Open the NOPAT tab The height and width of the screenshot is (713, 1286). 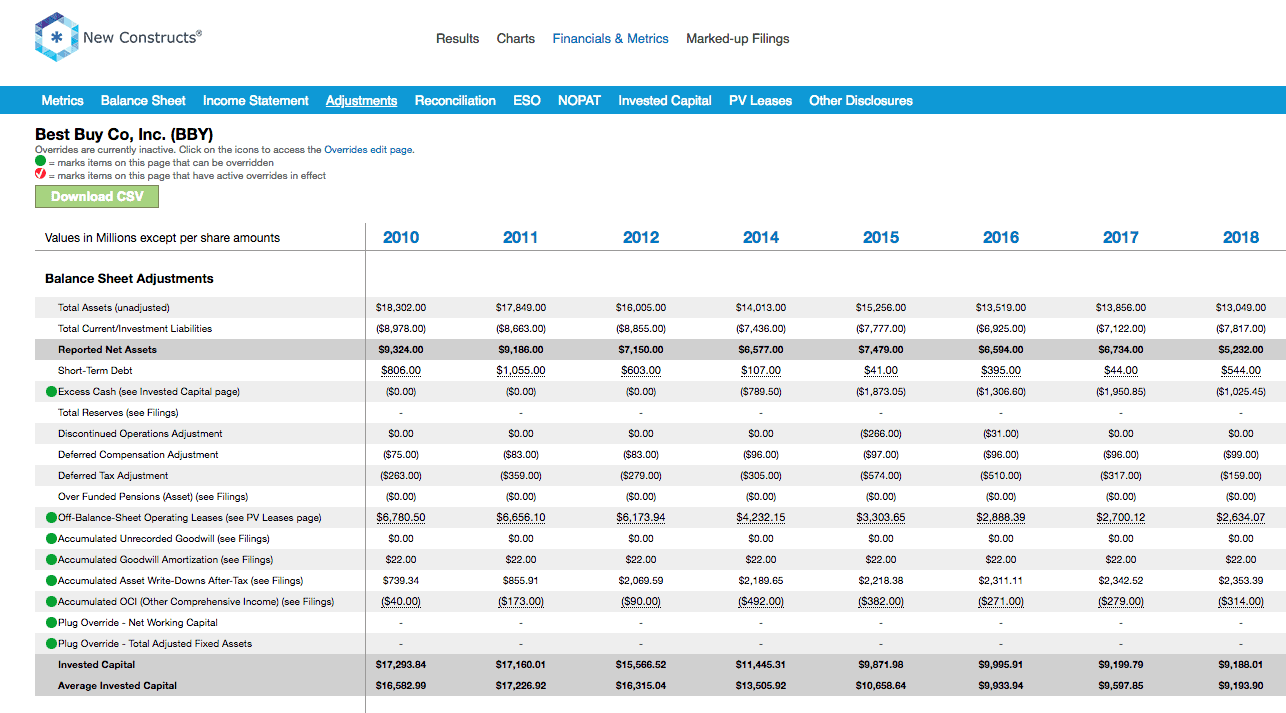point(579,101)
